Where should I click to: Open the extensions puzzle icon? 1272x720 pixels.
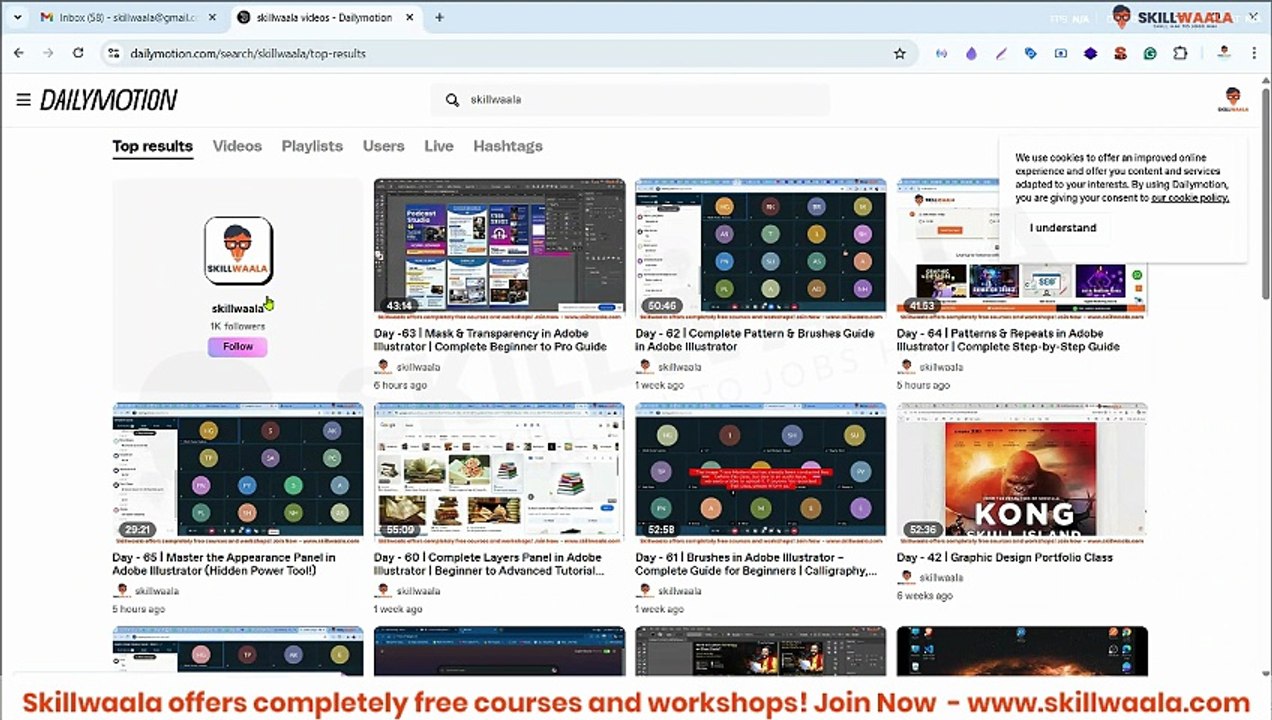[1180, 53]
